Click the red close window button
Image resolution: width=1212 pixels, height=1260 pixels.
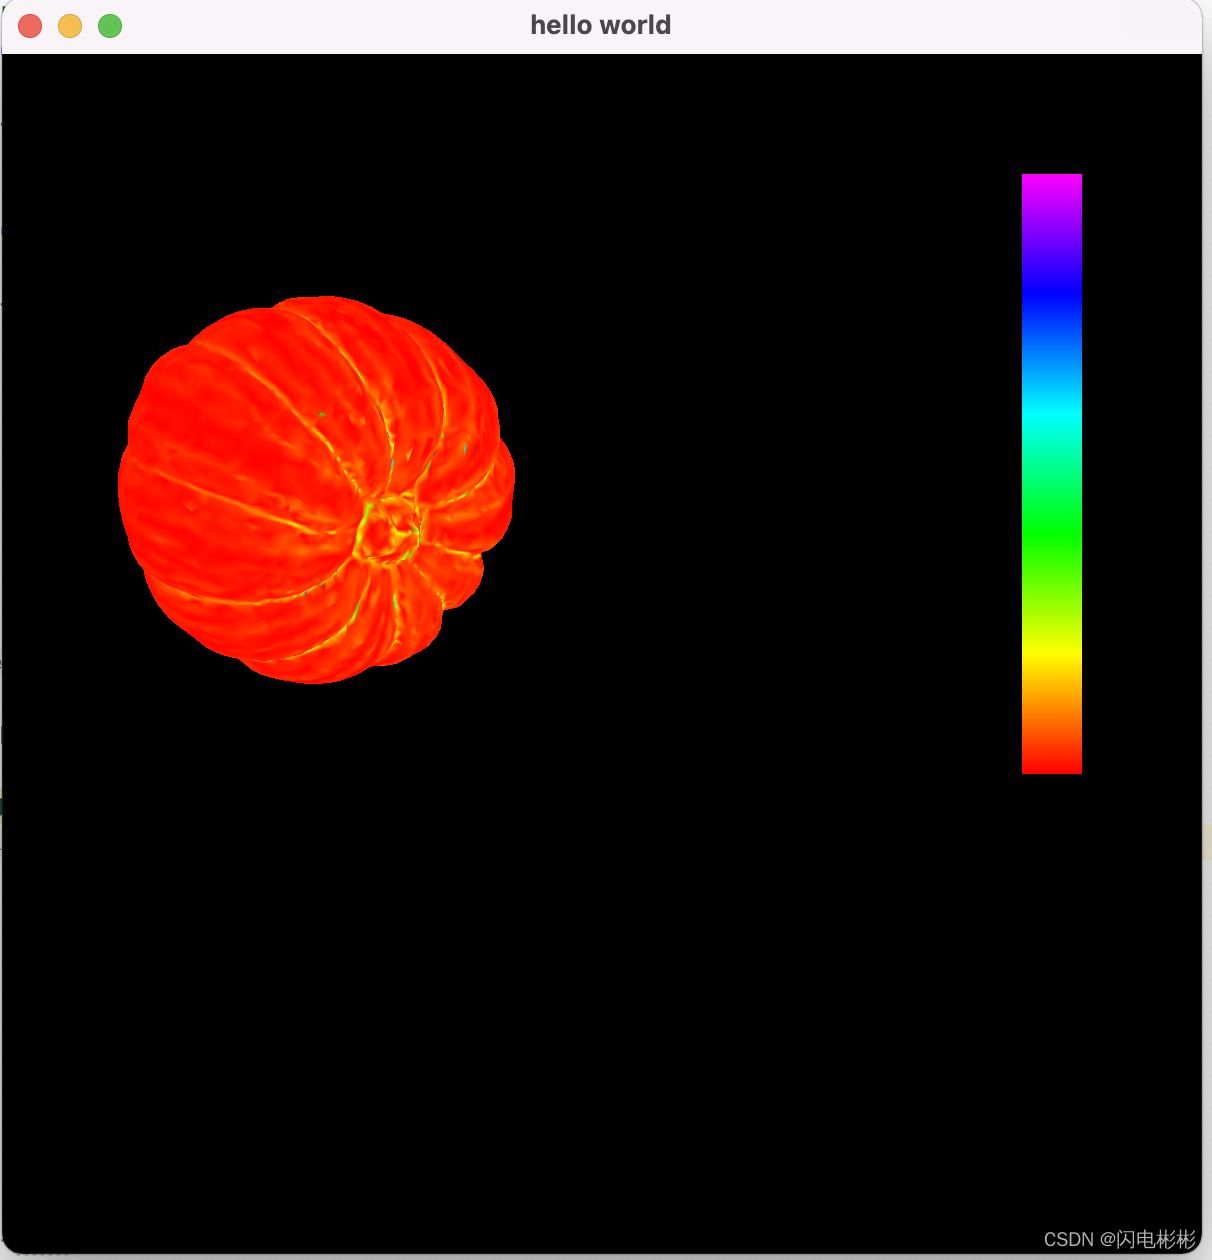[x=30, y=26]
